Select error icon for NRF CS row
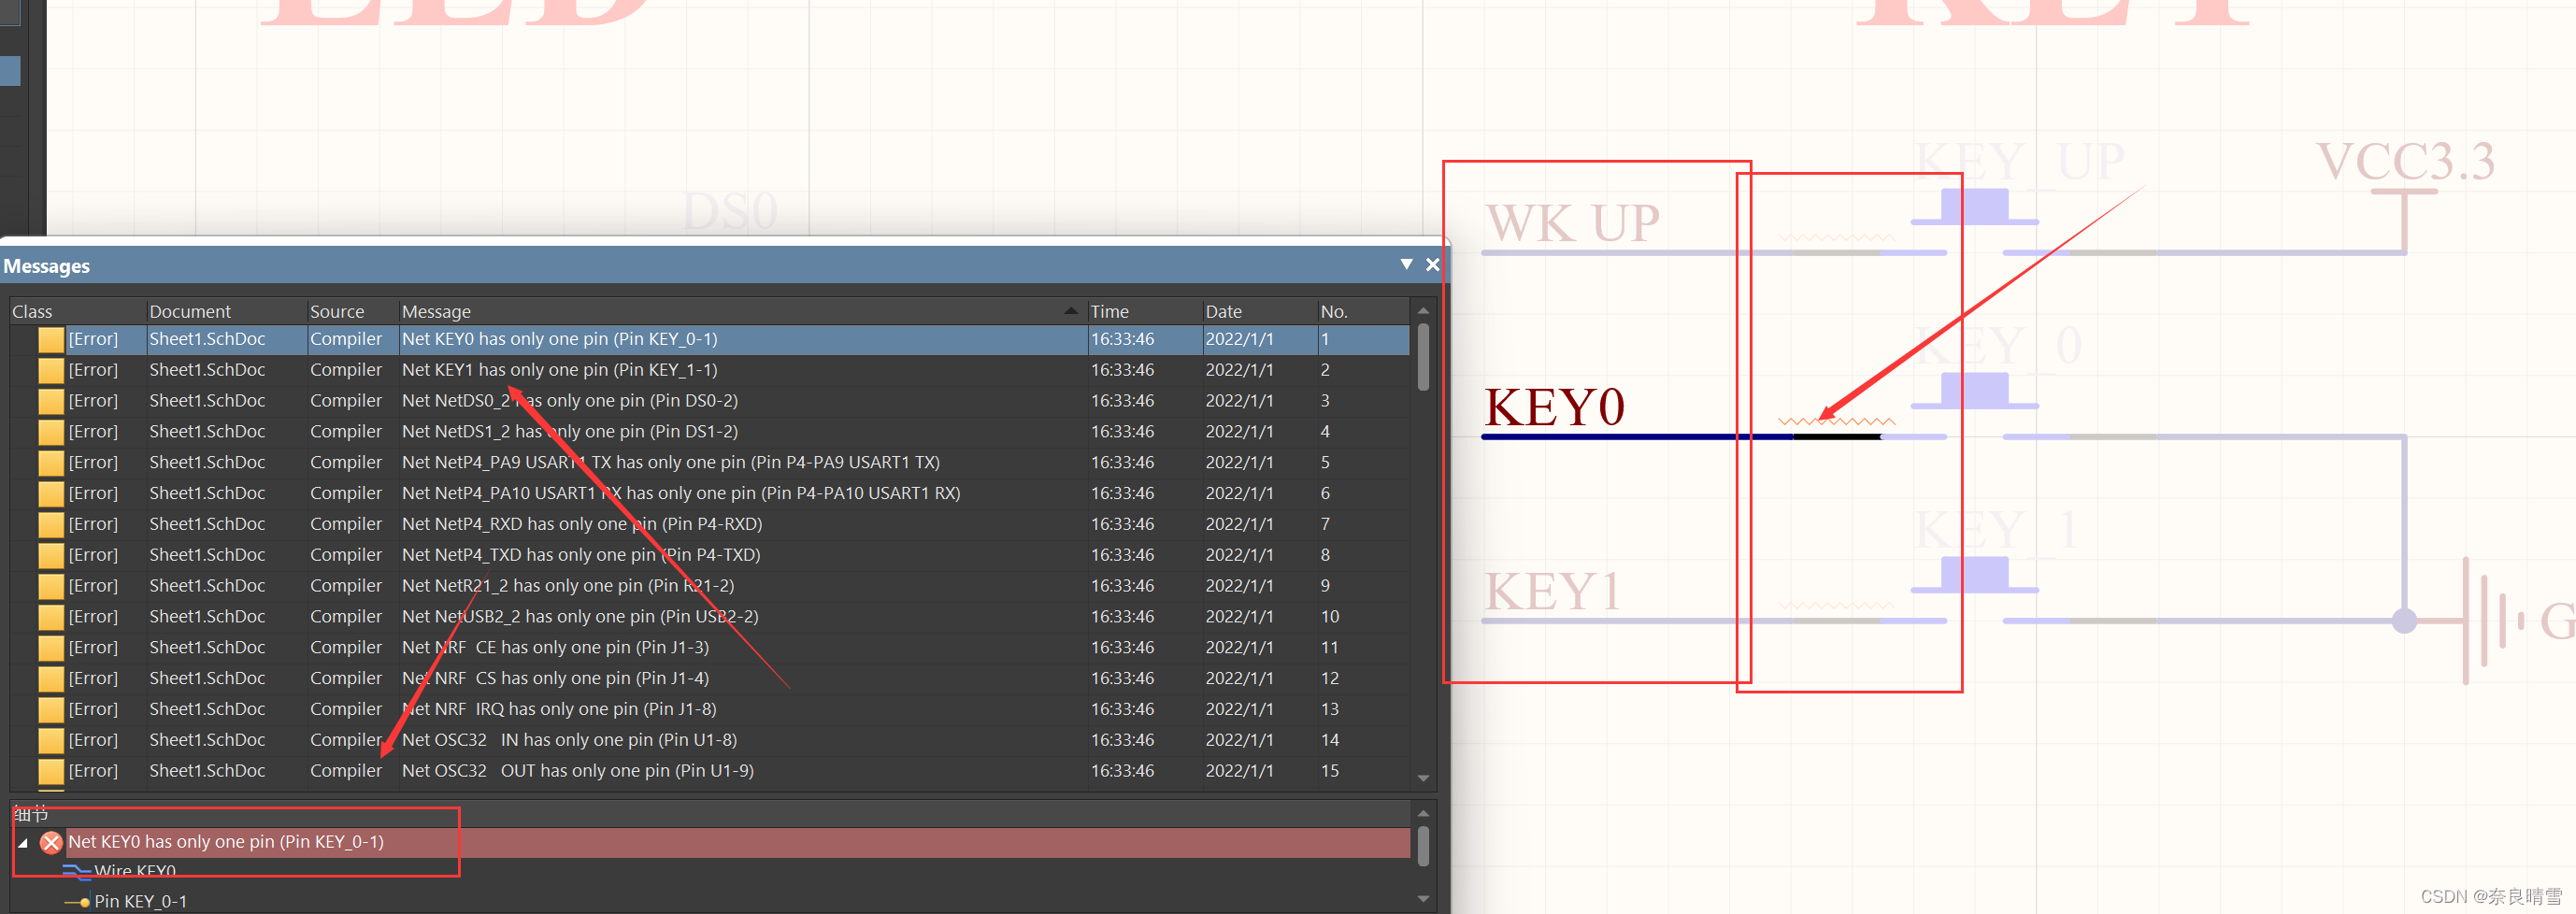 [x=51, y=679]
